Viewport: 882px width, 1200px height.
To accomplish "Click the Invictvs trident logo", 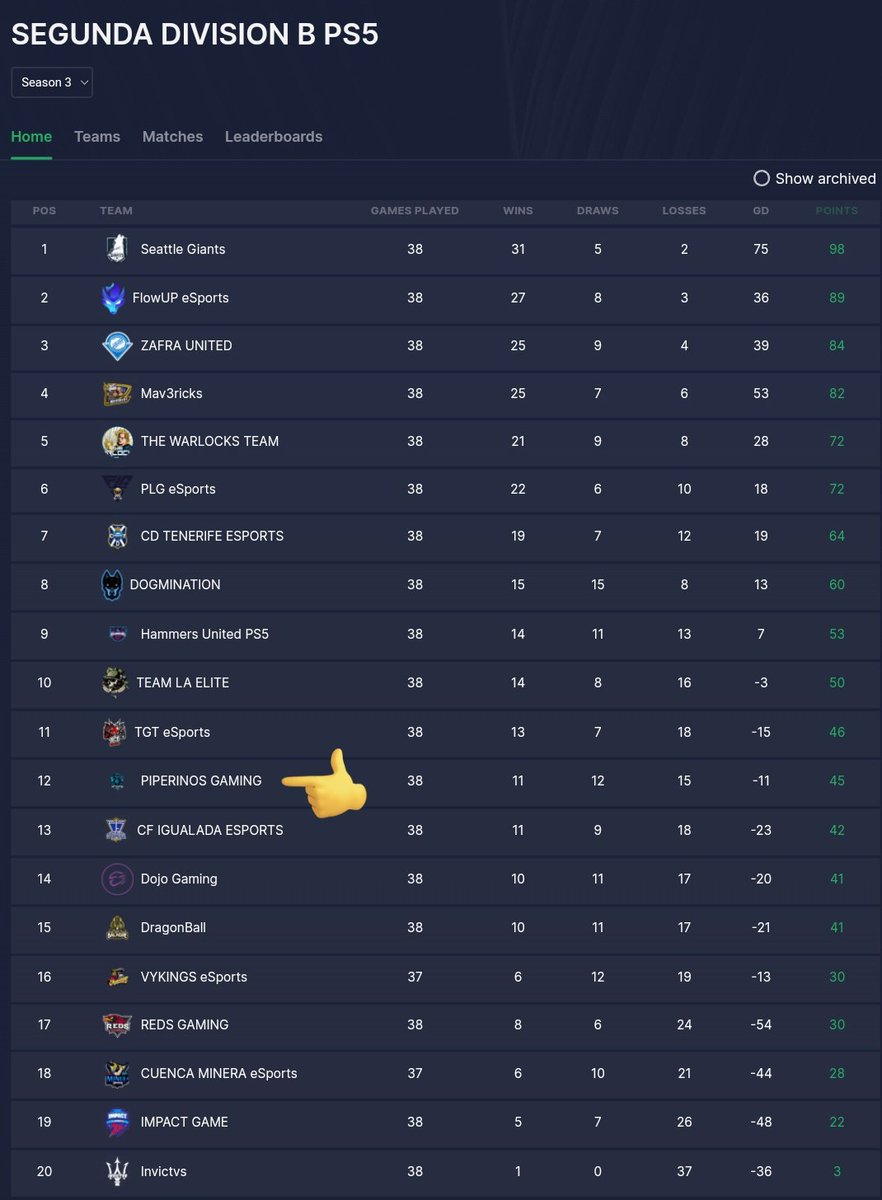I will pyautogui.click(x=117, y=1171).
